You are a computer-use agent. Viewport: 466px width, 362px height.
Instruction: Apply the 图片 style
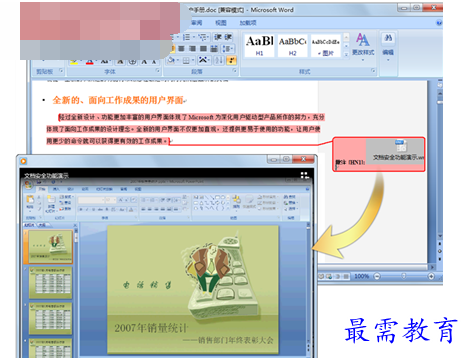click(x=326, y=46)
